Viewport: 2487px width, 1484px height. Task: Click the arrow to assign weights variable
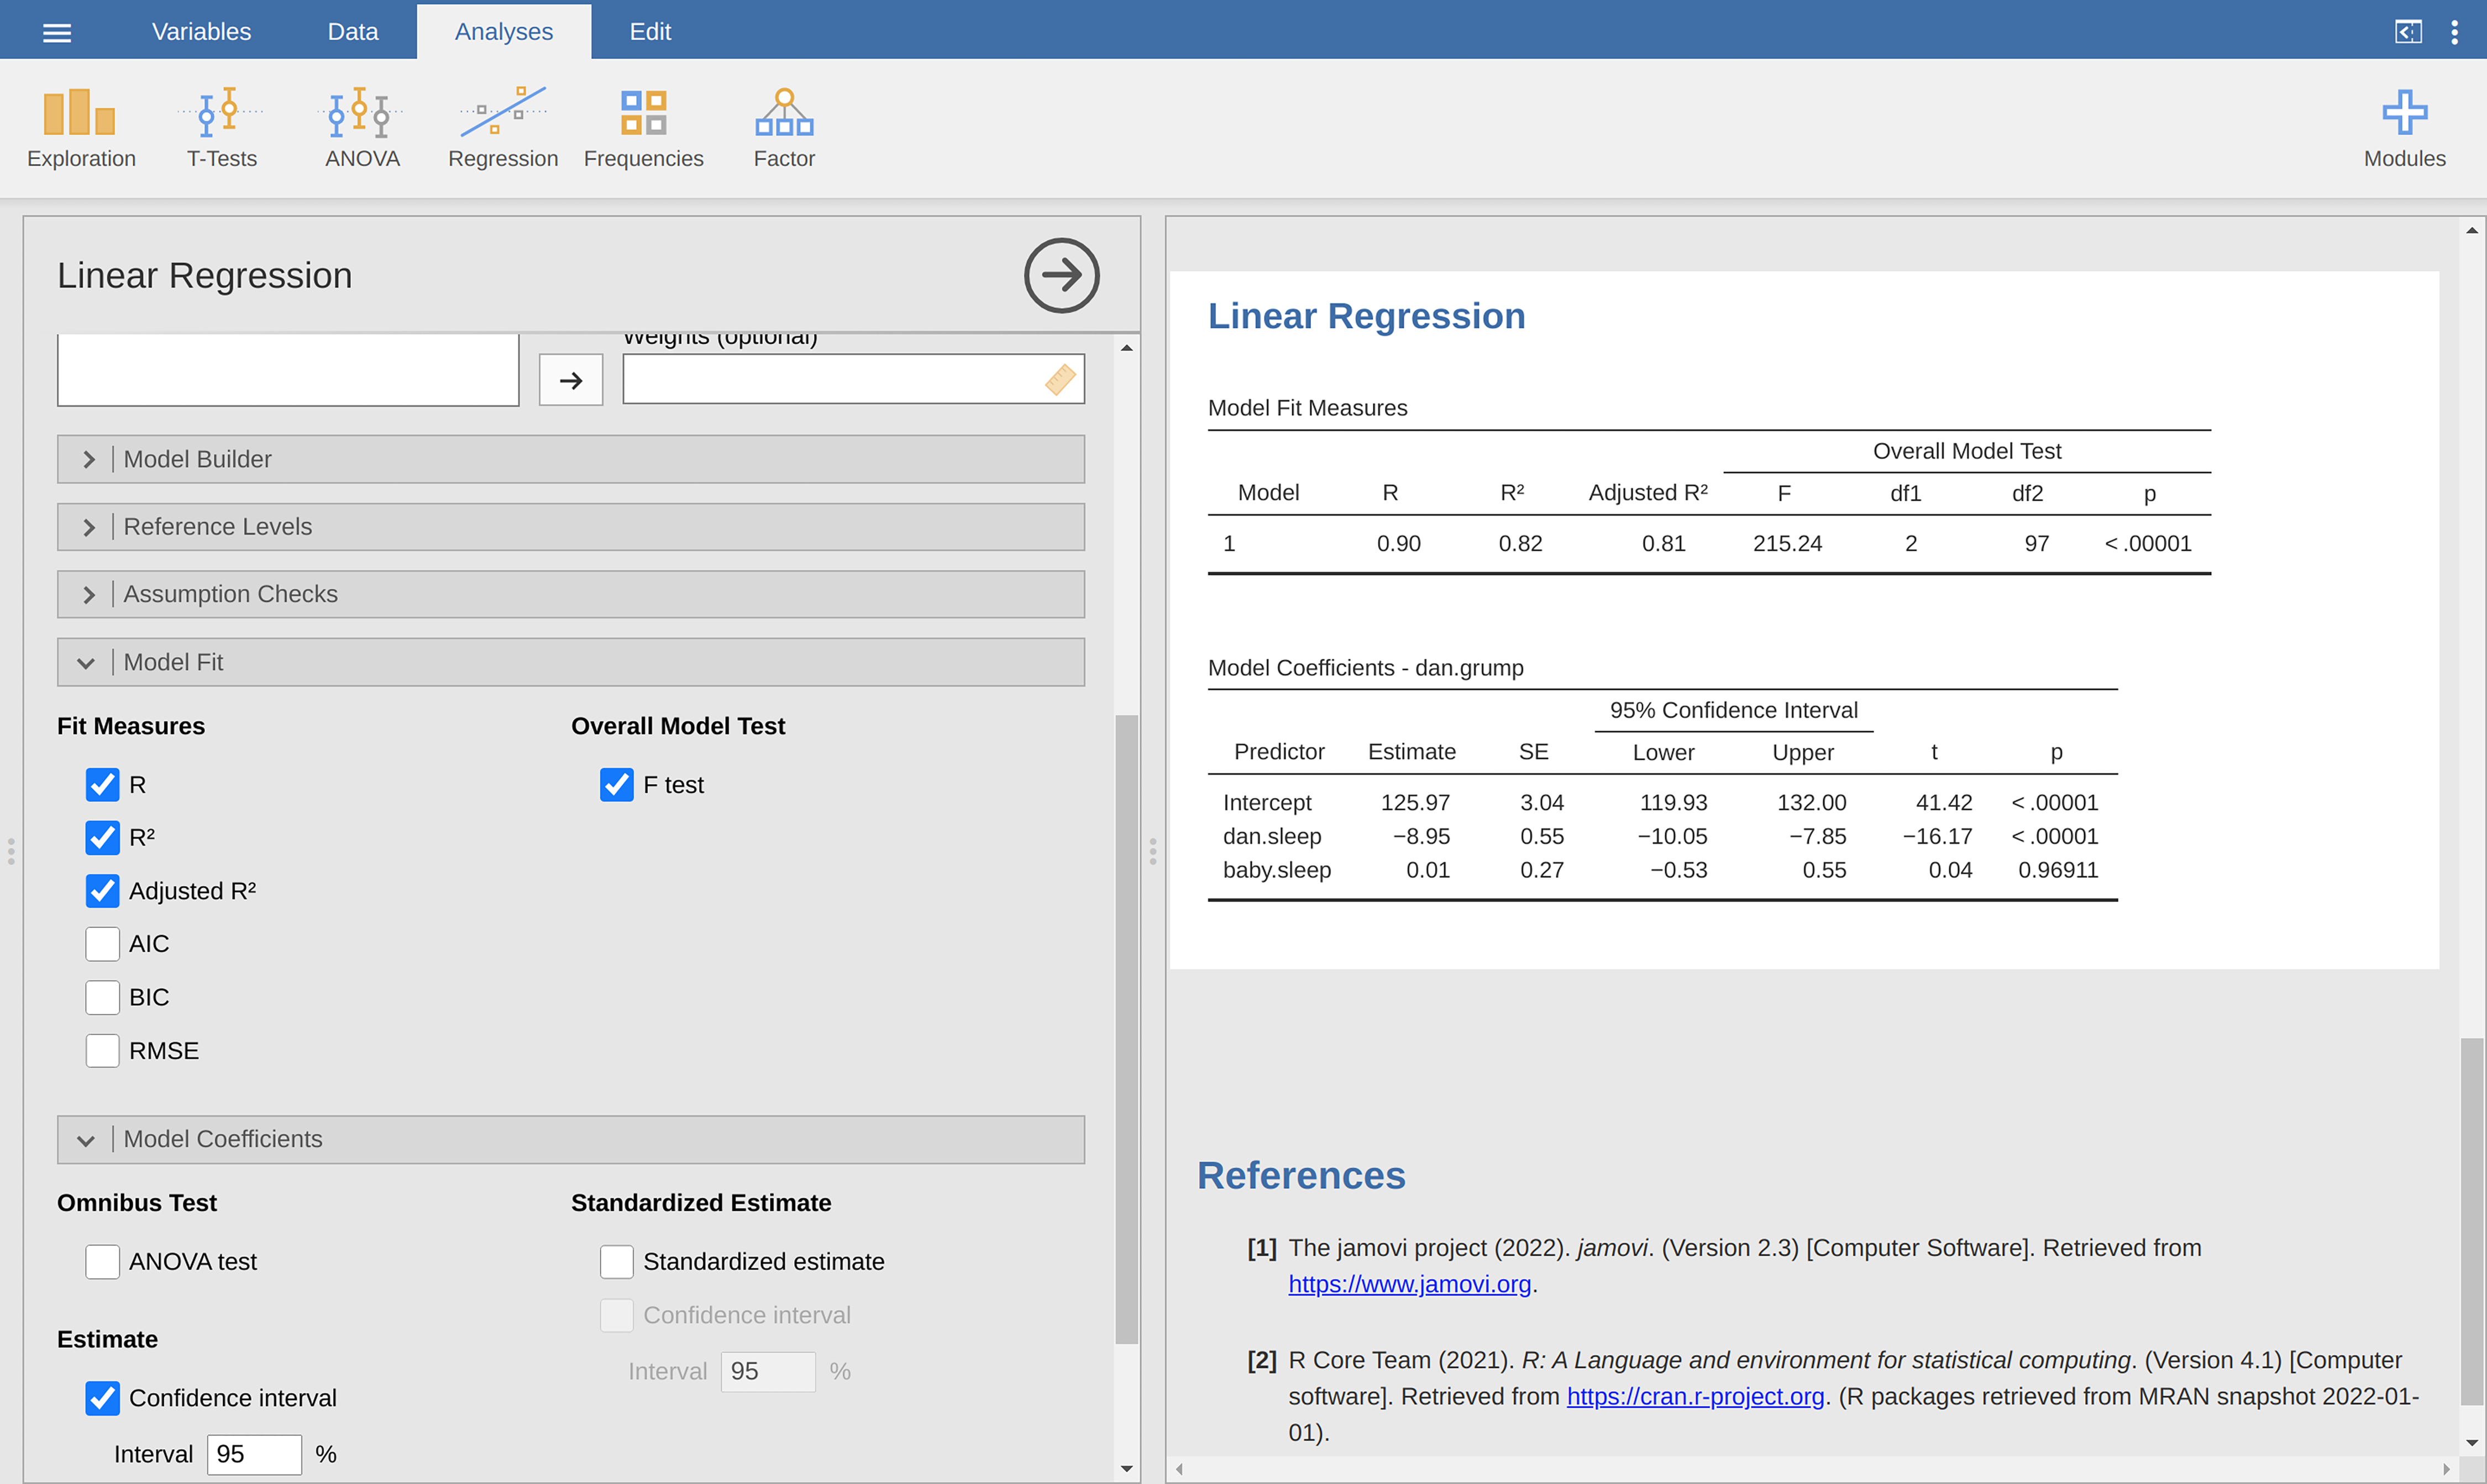click(x=571, y=380)
